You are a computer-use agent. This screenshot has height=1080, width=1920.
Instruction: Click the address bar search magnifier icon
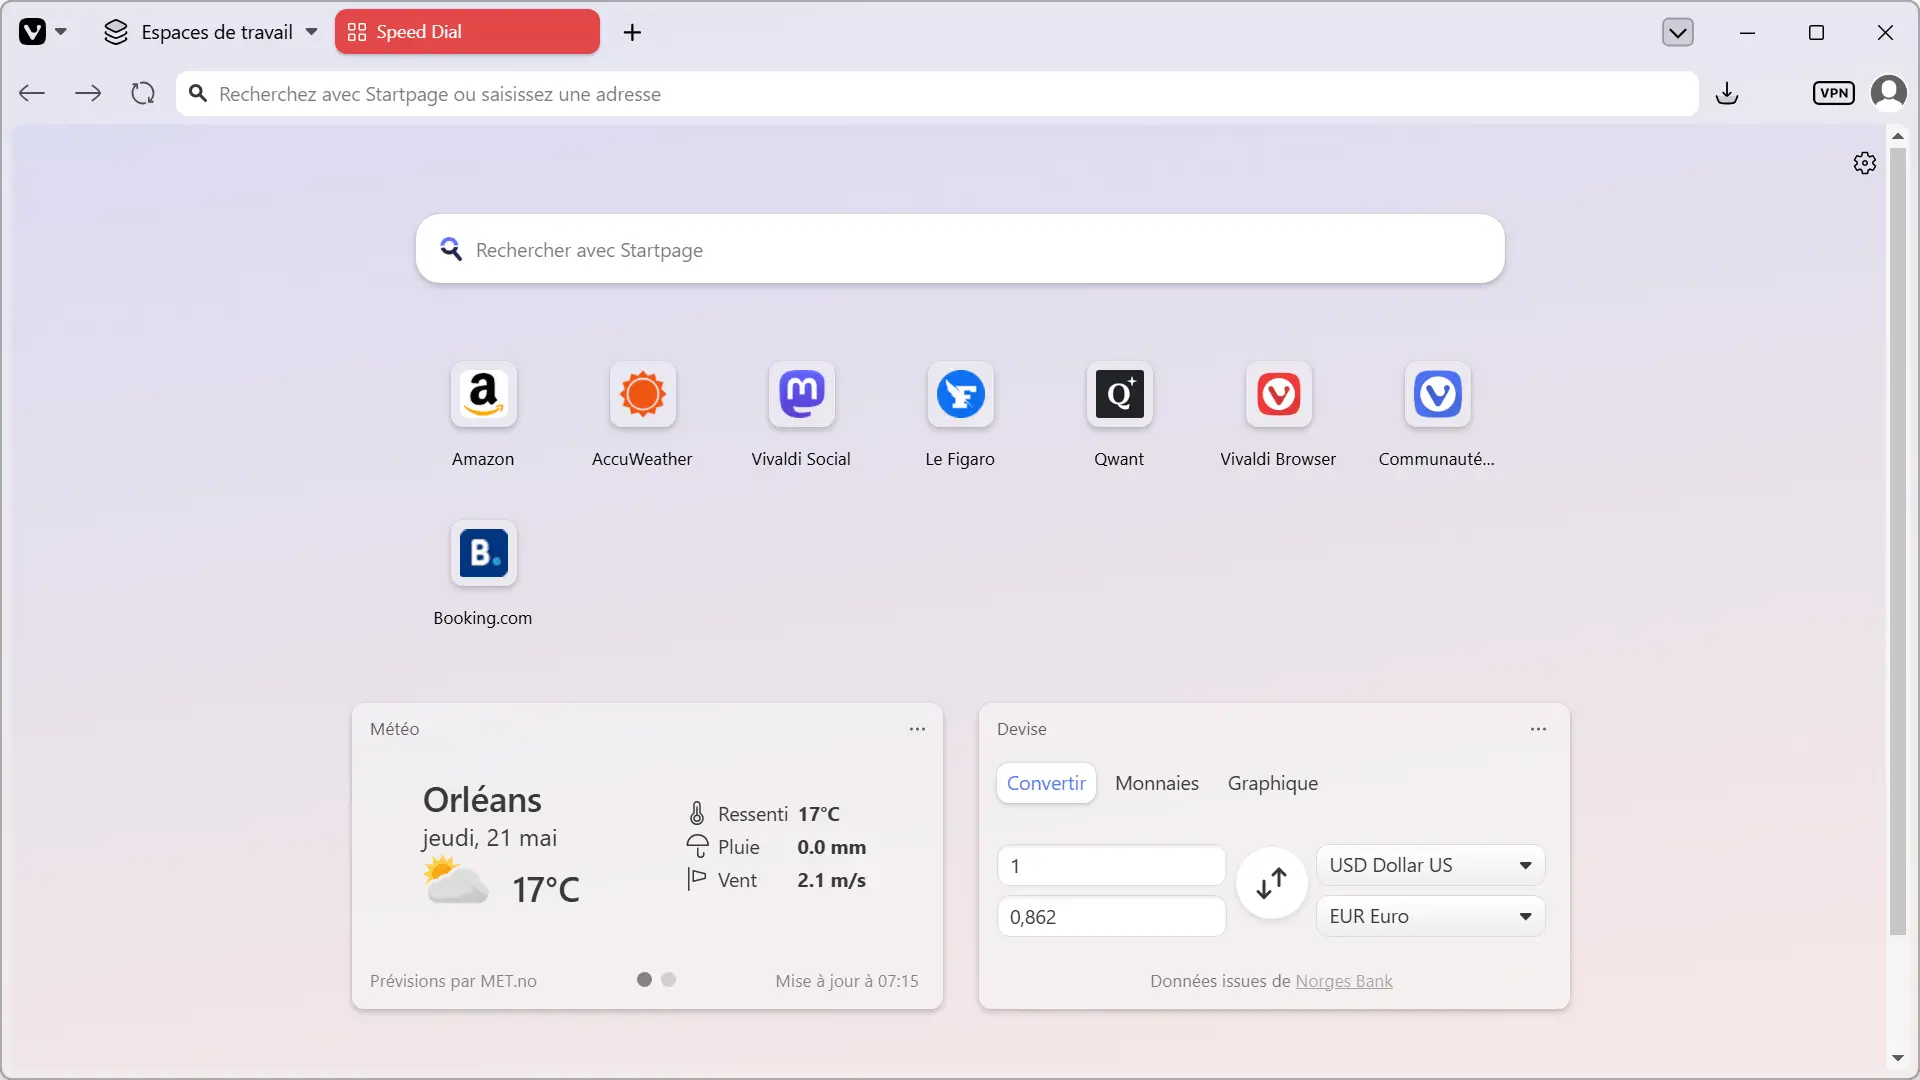click(198, 93)
